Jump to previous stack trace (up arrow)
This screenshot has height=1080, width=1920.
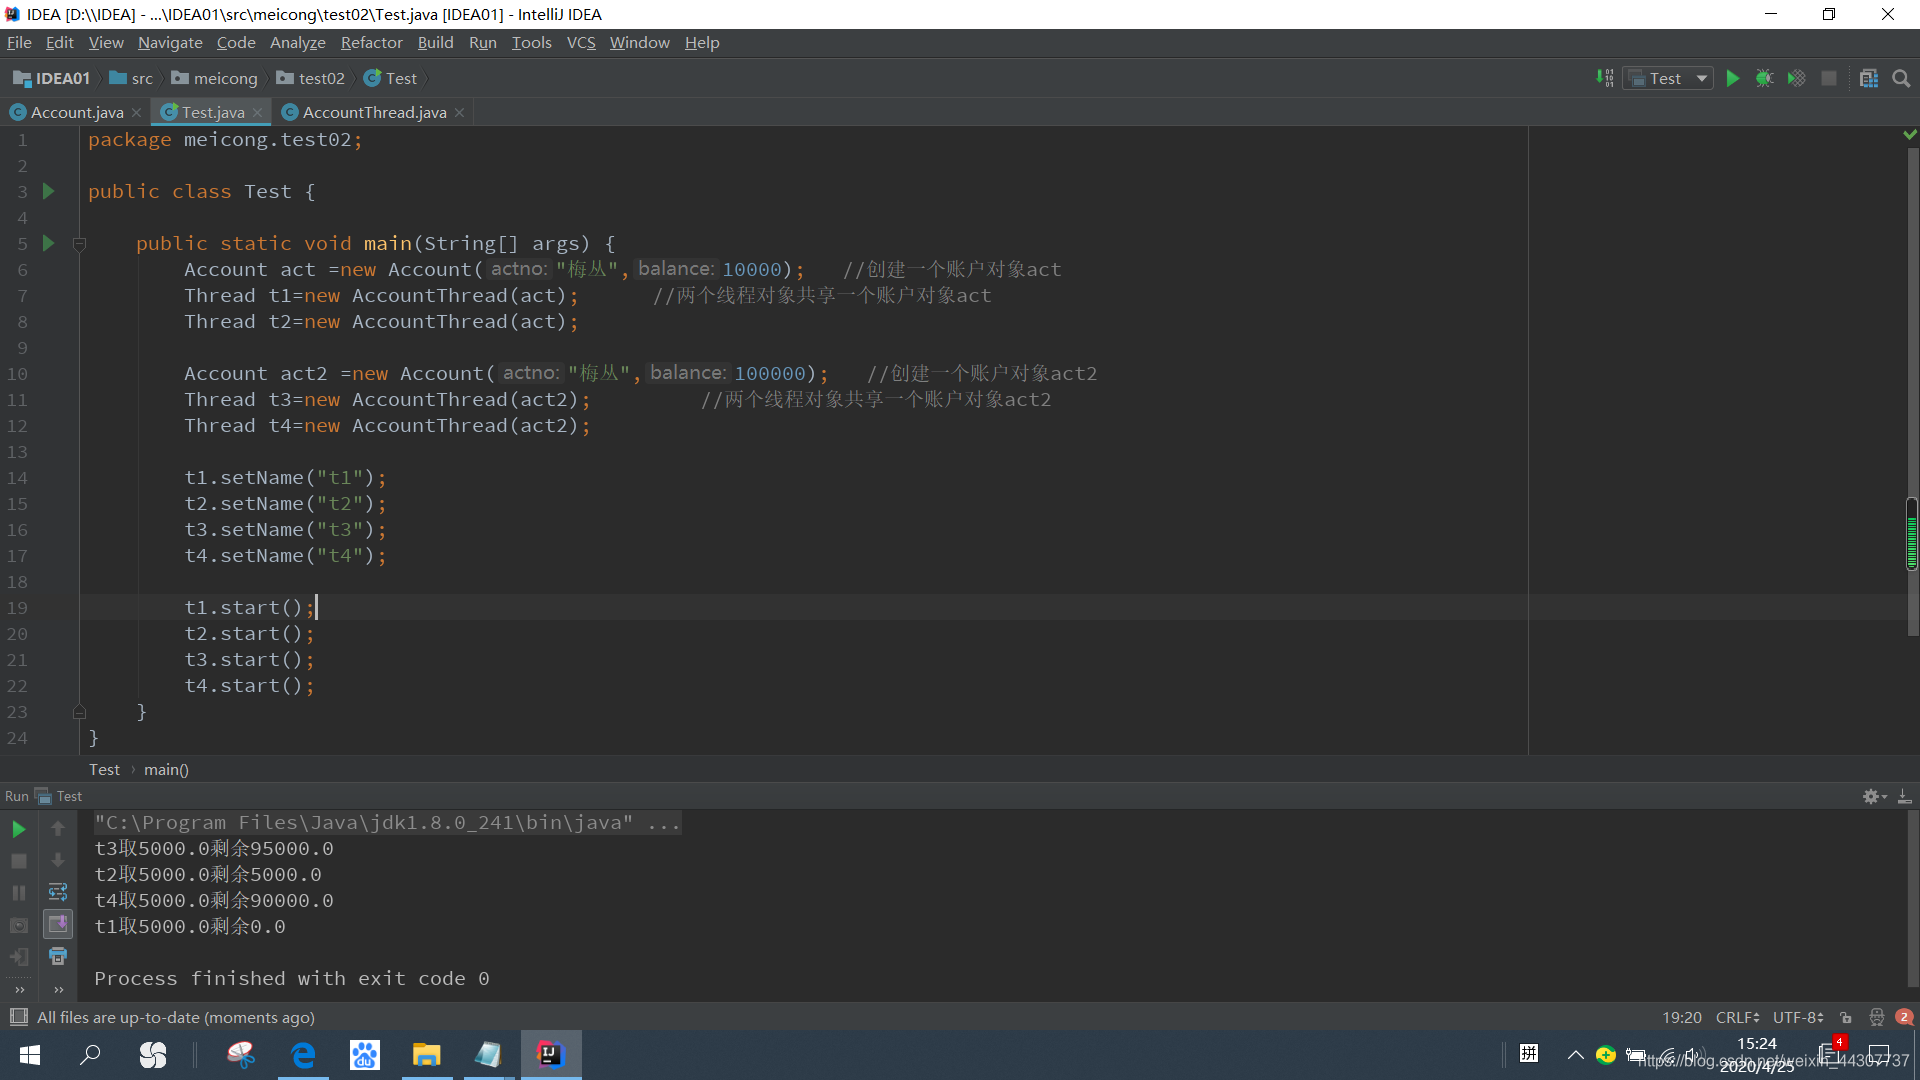point(58,829)
